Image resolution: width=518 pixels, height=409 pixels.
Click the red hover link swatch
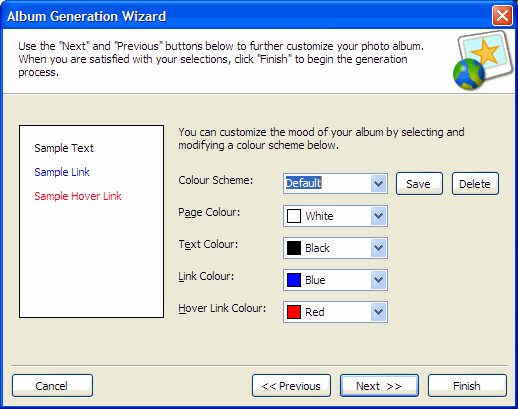pyautogui.click(x=294, y=312)
